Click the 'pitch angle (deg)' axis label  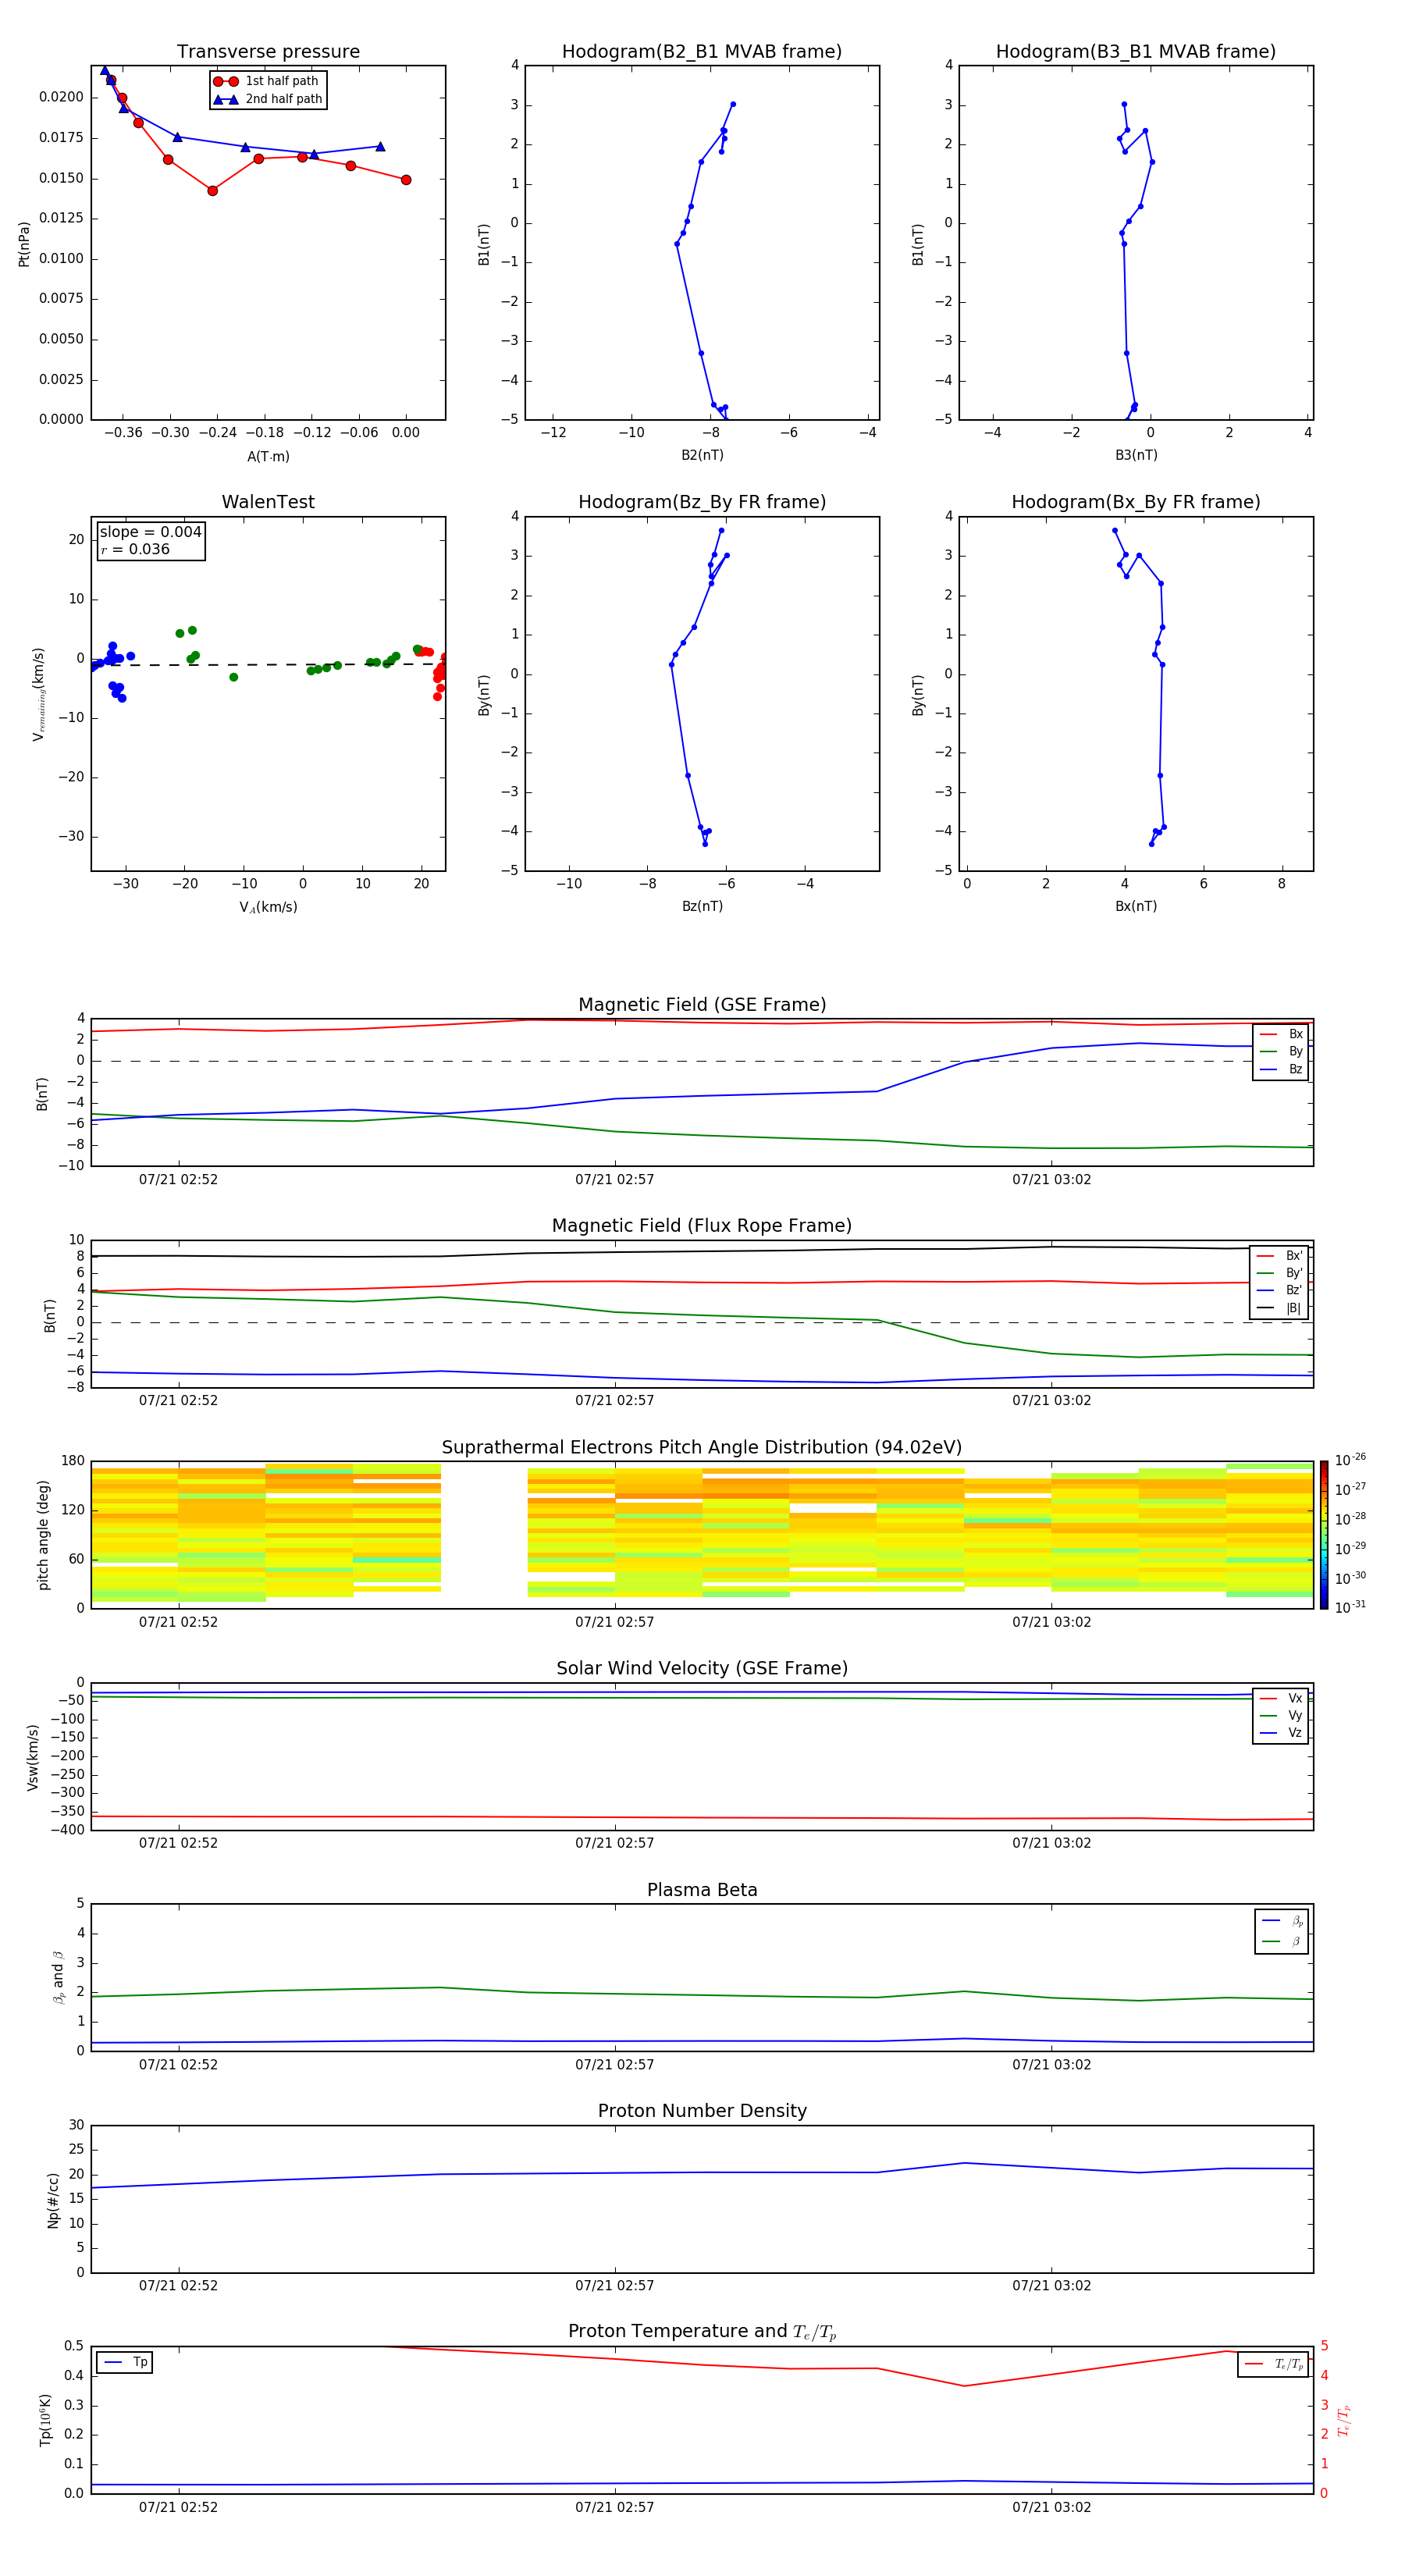click(x=43, y=1535)
